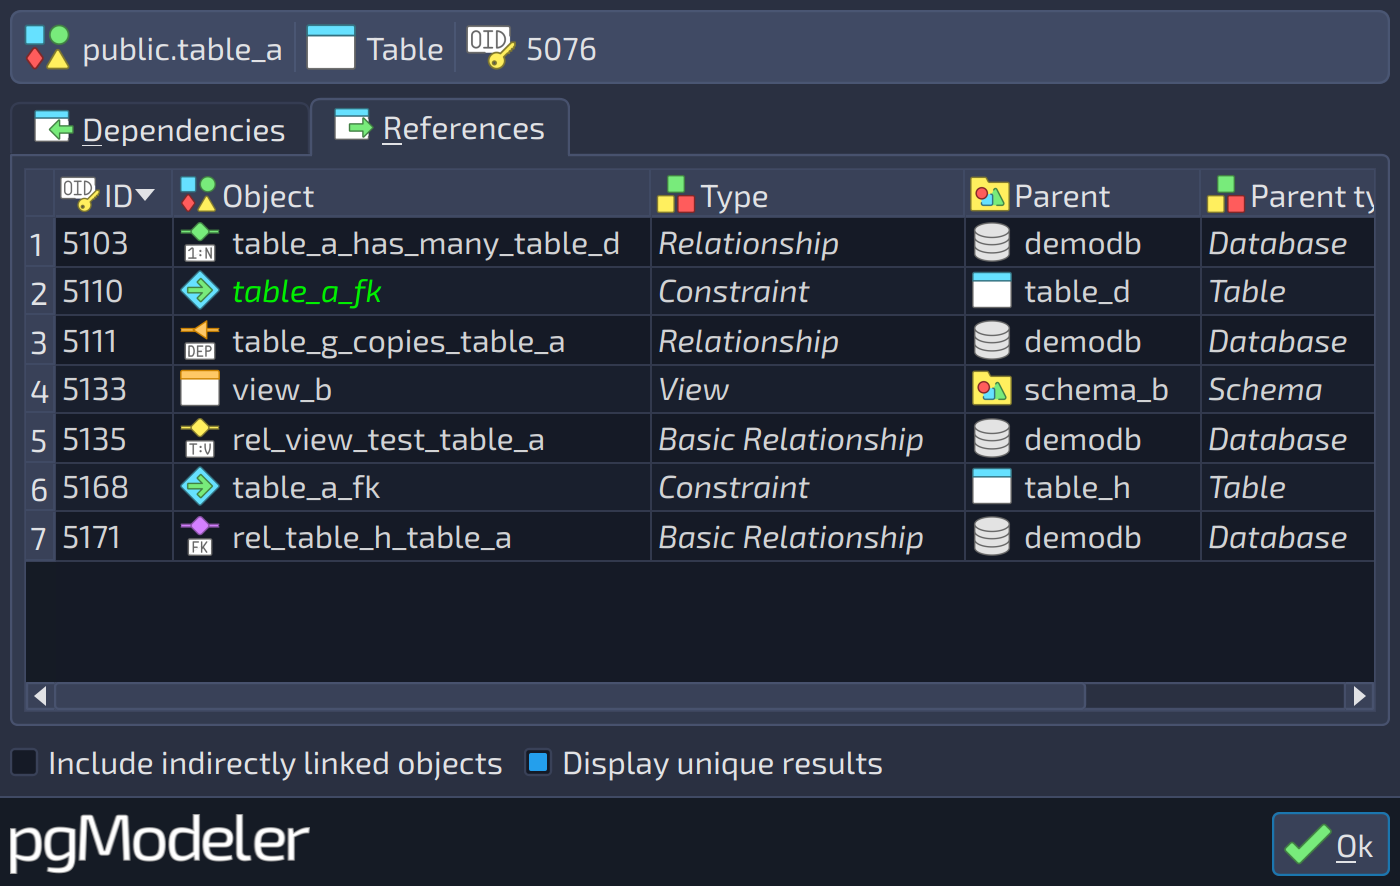Select ID cell 5168
Image resolution: width=1400 pixels, height=886 pixels.
[x=114, y=487]
